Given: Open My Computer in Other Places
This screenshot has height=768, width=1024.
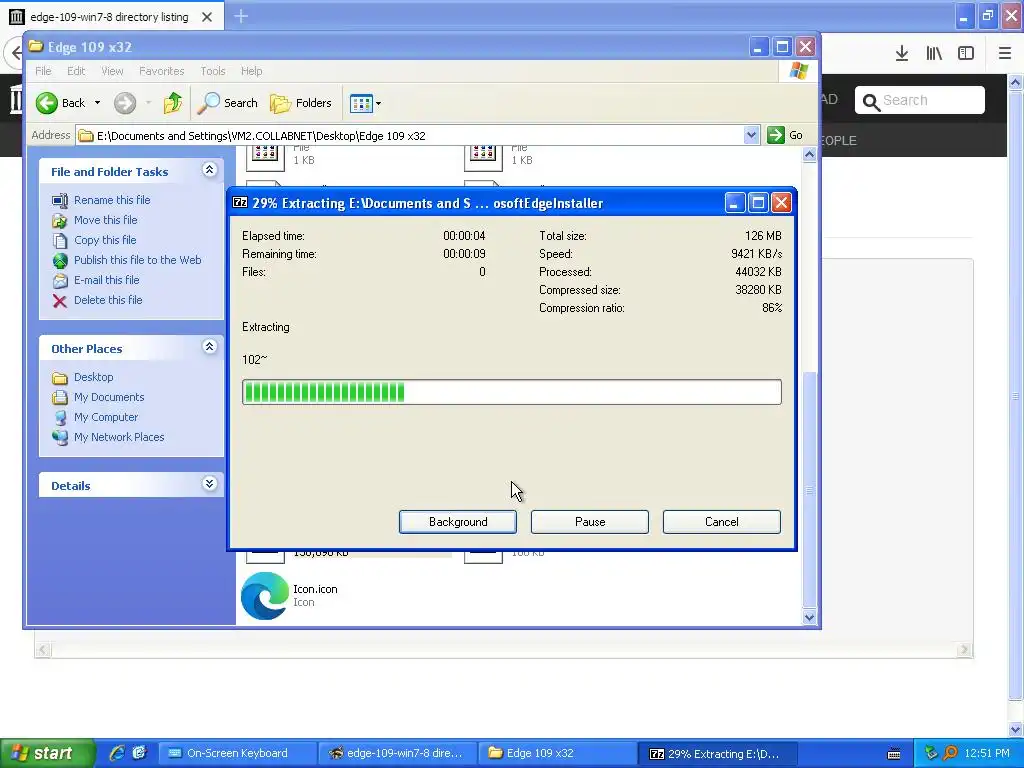Looking at the screenshot, I should point(106,417).
